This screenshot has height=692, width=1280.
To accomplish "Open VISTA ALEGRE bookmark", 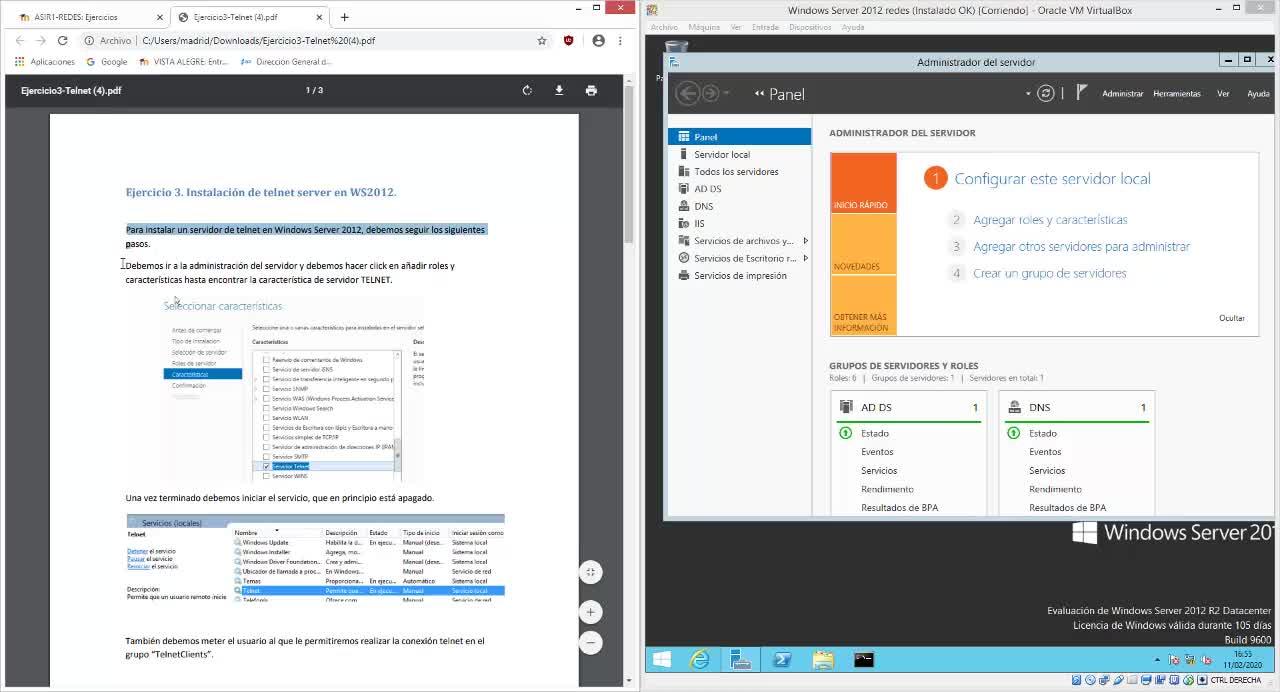I will (x=184, y=62).
